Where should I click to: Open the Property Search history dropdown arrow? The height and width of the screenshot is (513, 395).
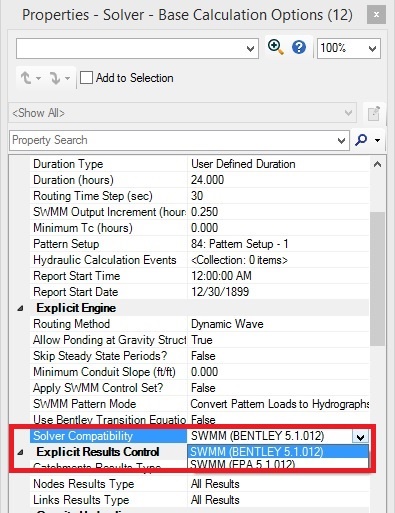(341, 140)
